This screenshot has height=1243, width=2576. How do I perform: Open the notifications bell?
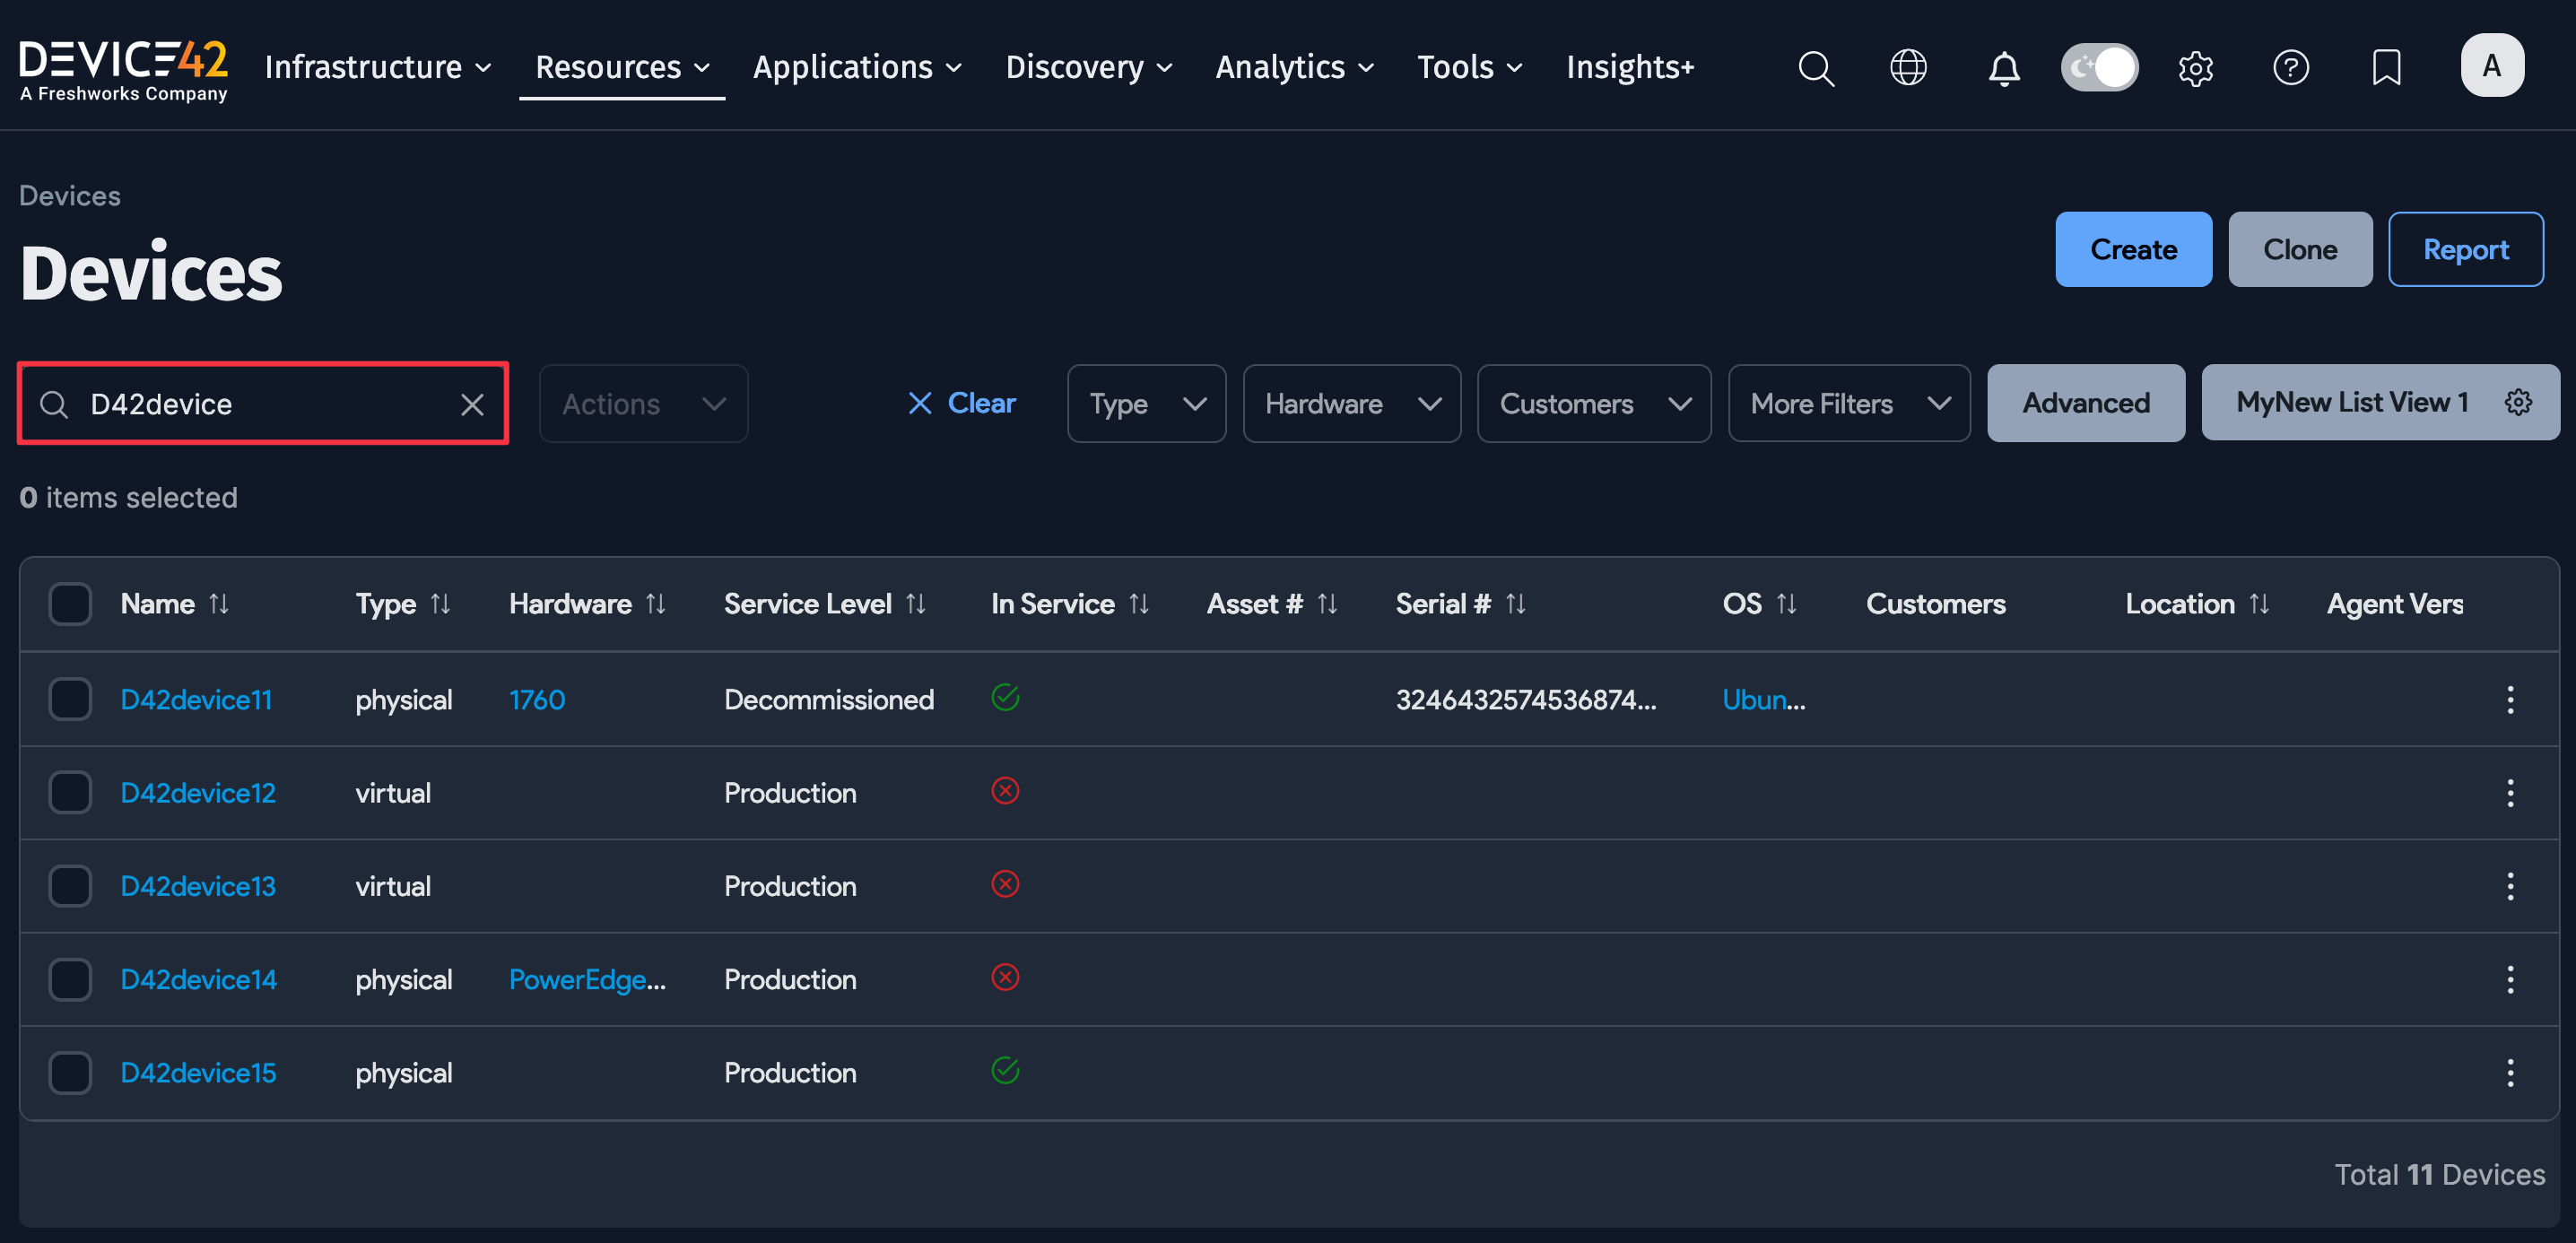(2004, 67)
